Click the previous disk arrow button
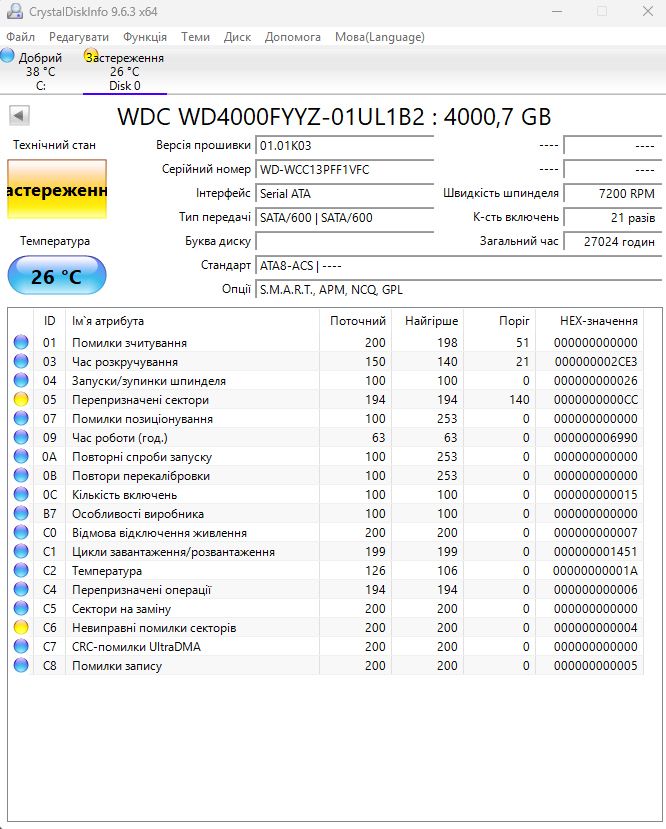The image size is (666, 829). coord(19,115)
